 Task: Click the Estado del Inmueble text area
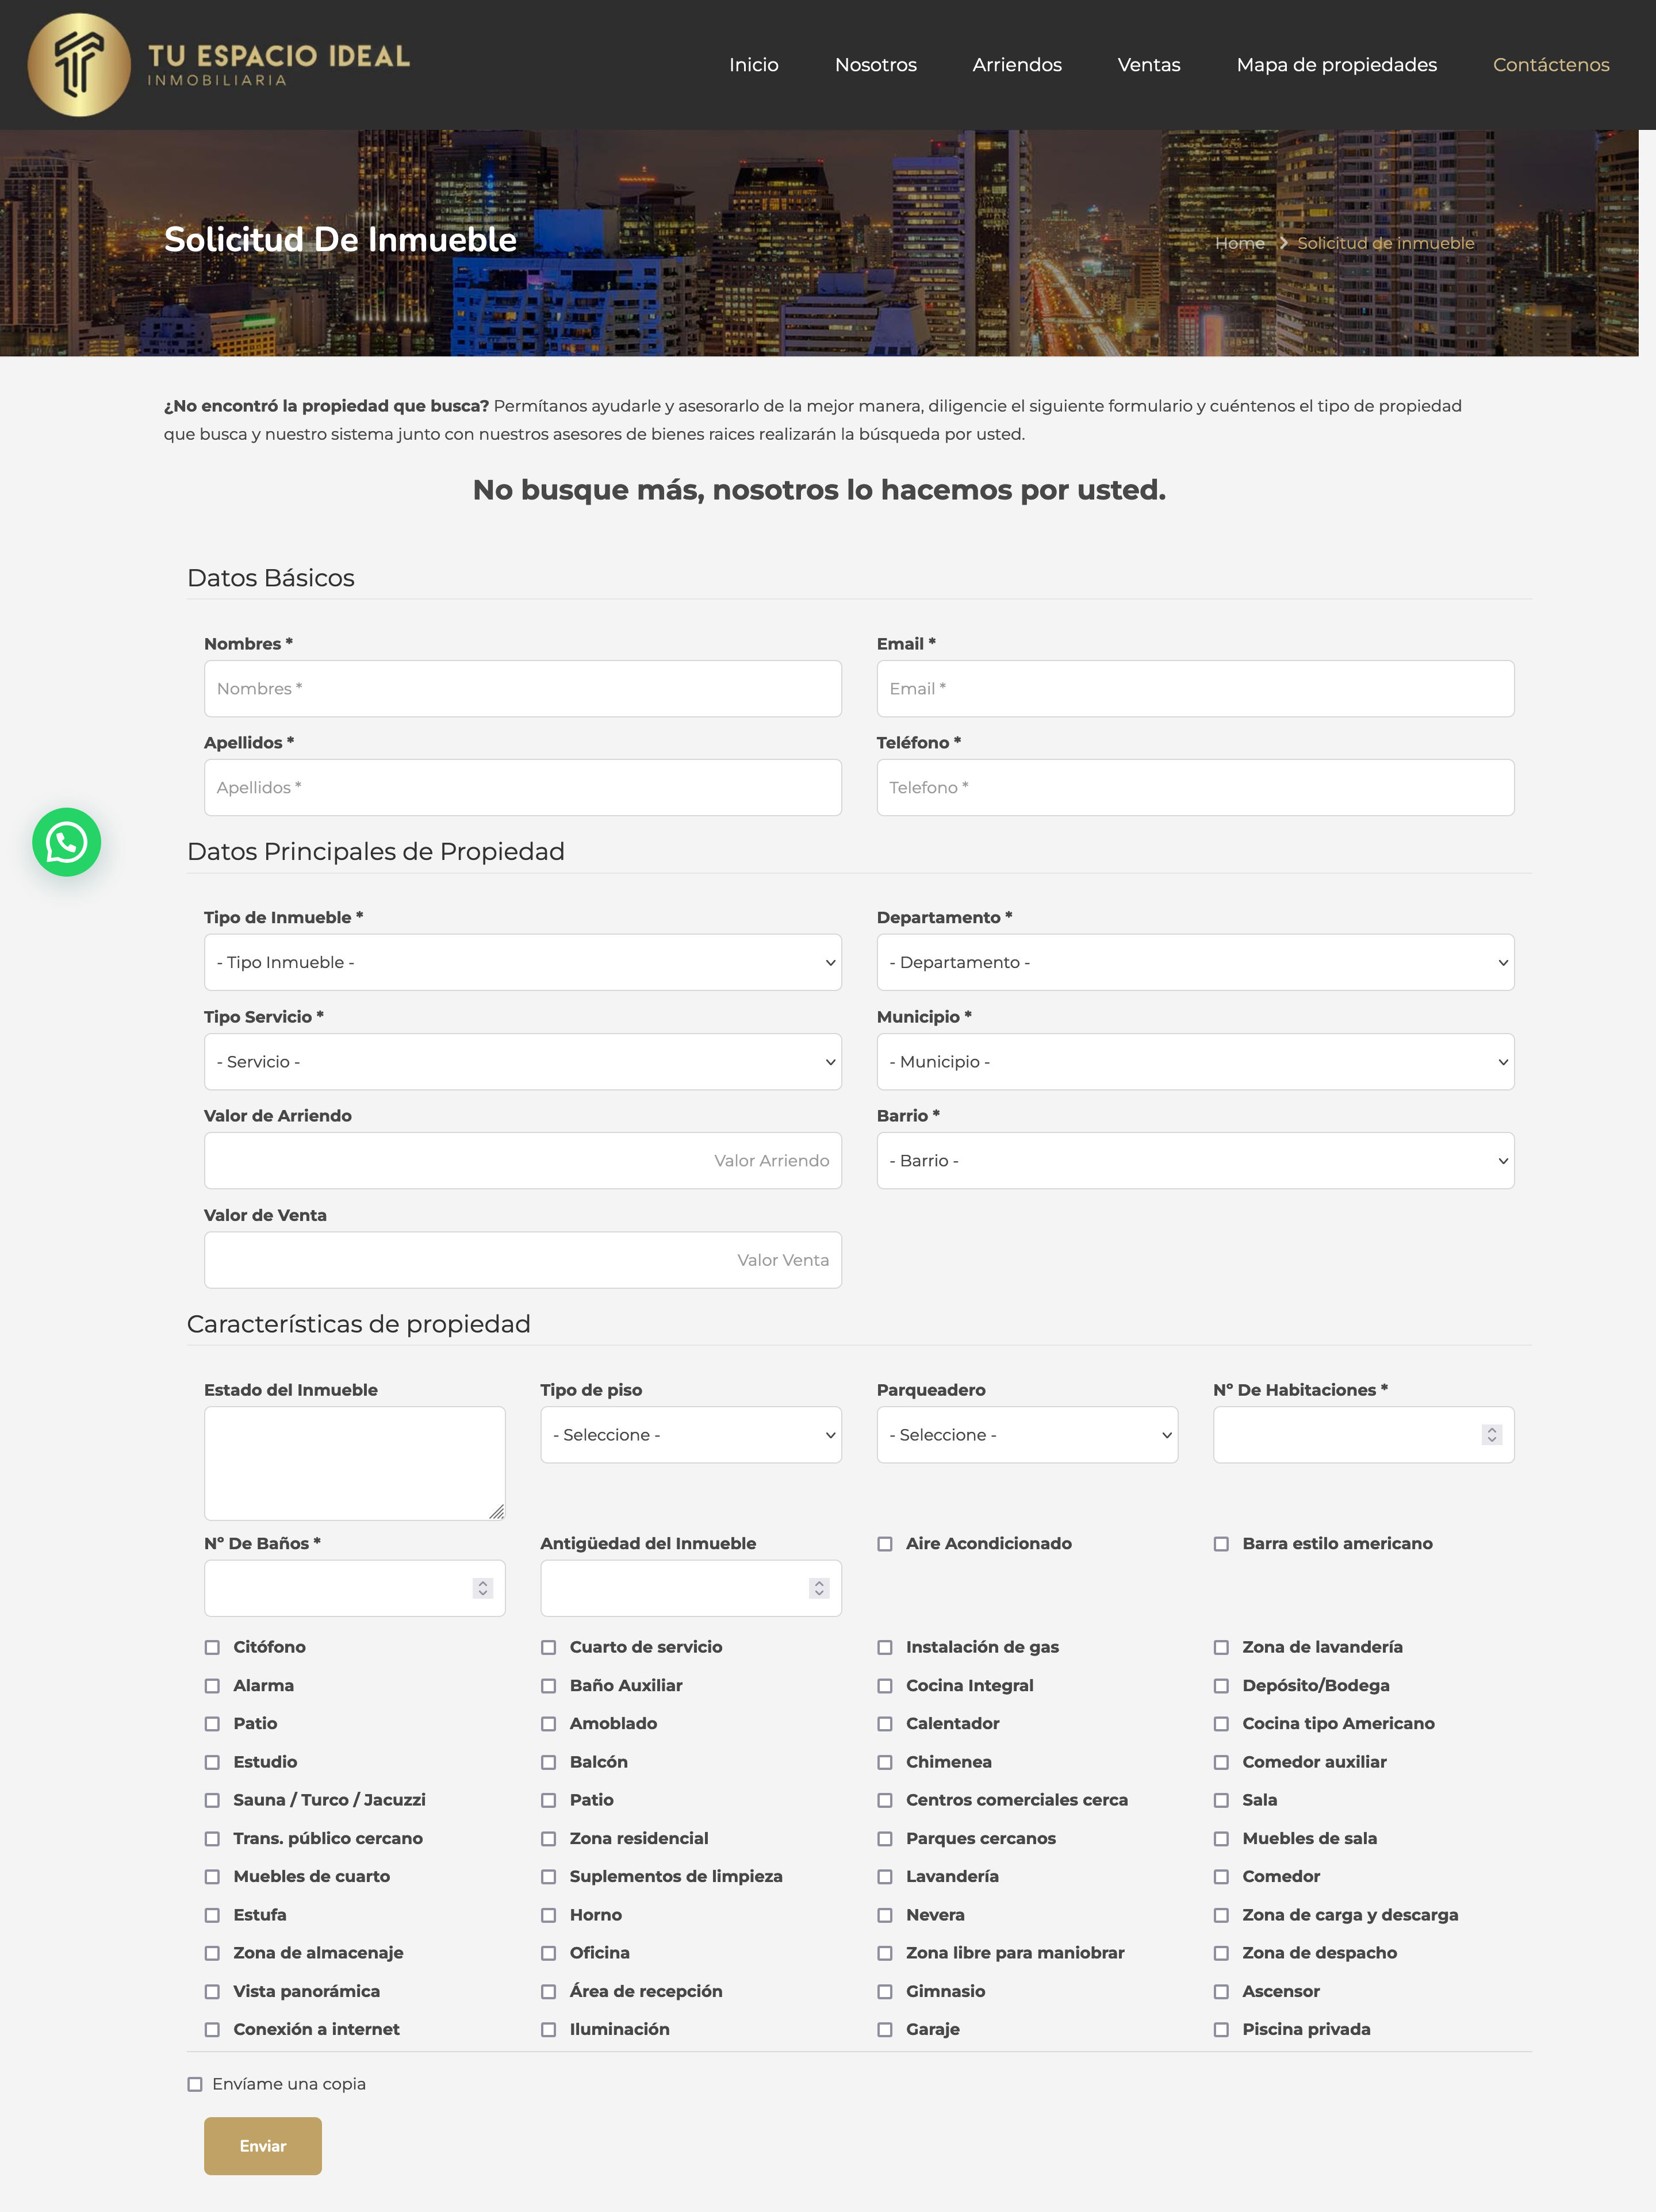[354, 1463]
